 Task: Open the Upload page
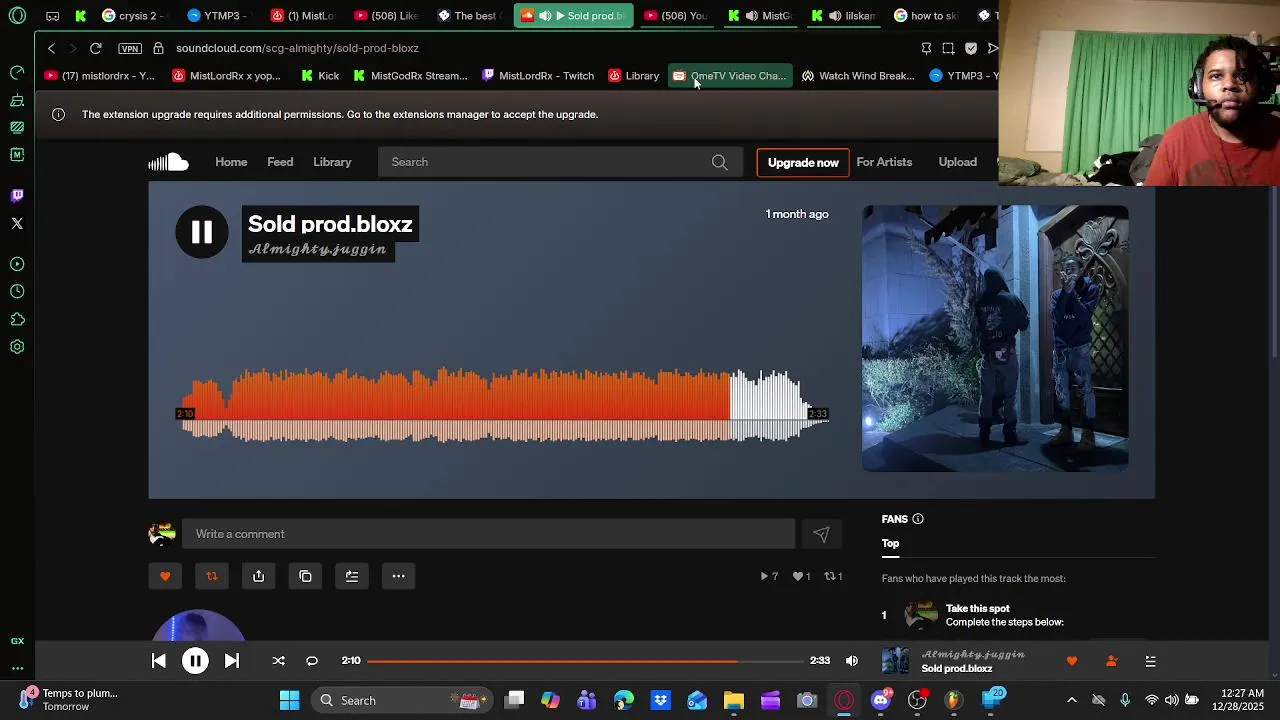(x=957, y=162)
